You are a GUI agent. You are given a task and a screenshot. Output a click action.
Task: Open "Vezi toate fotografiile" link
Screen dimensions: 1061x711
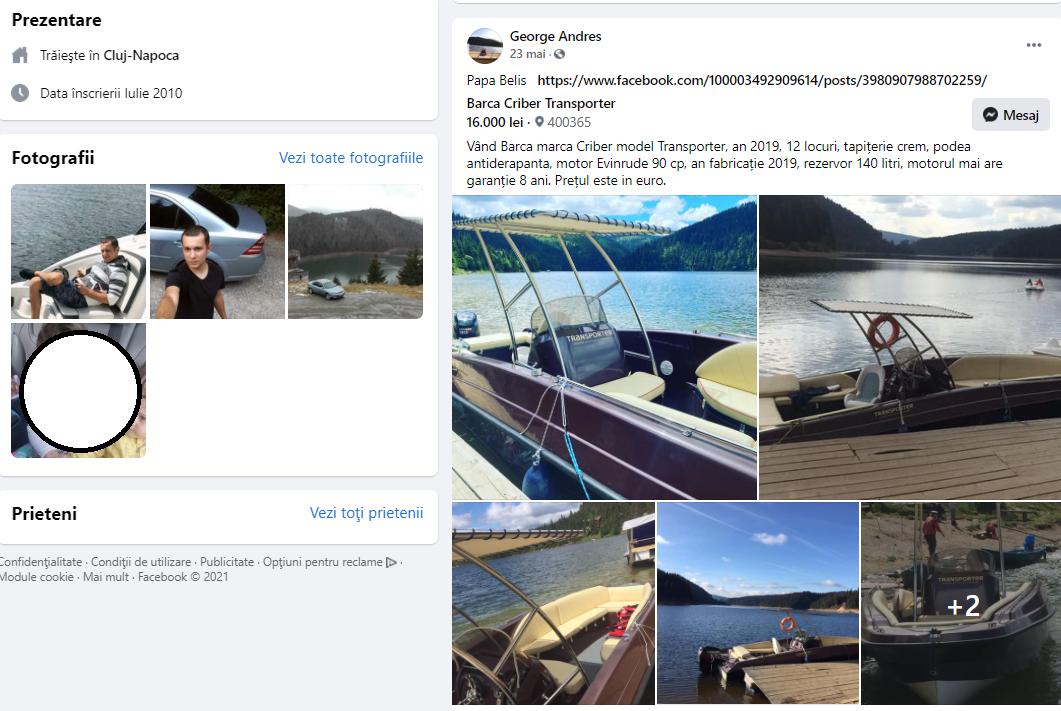pyautogui.click(x=351, y=158)
